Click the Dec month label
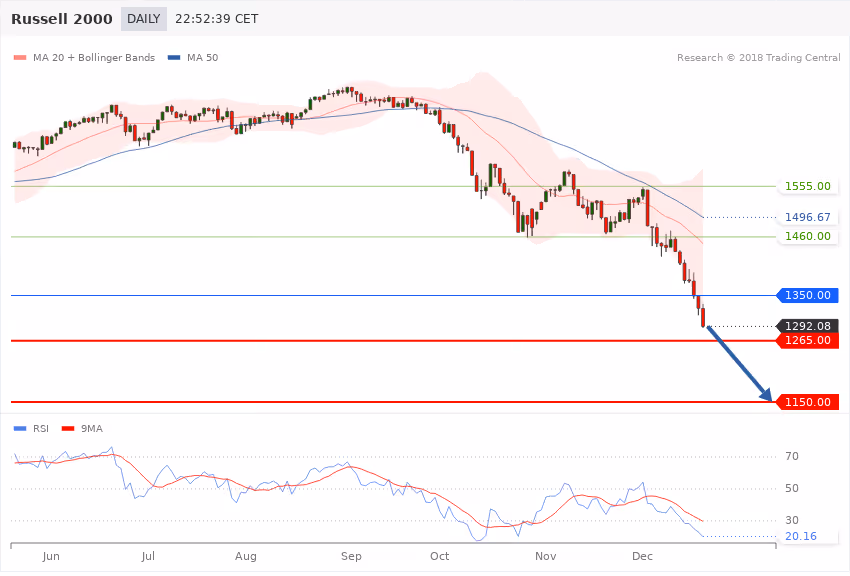The image size is (850, 576). (x=642, y=556)
